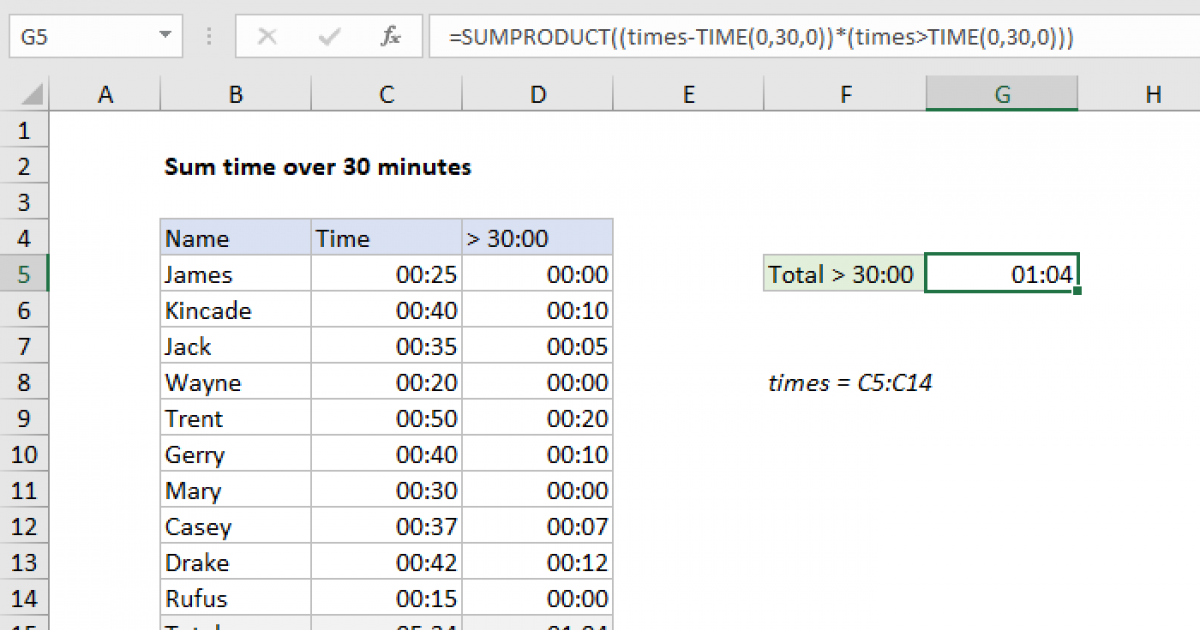The image size is (1200, 630).
Task: Click the Cancel (X) icon in formula bar
Action: pyautogui.click(x=268, y=36)
